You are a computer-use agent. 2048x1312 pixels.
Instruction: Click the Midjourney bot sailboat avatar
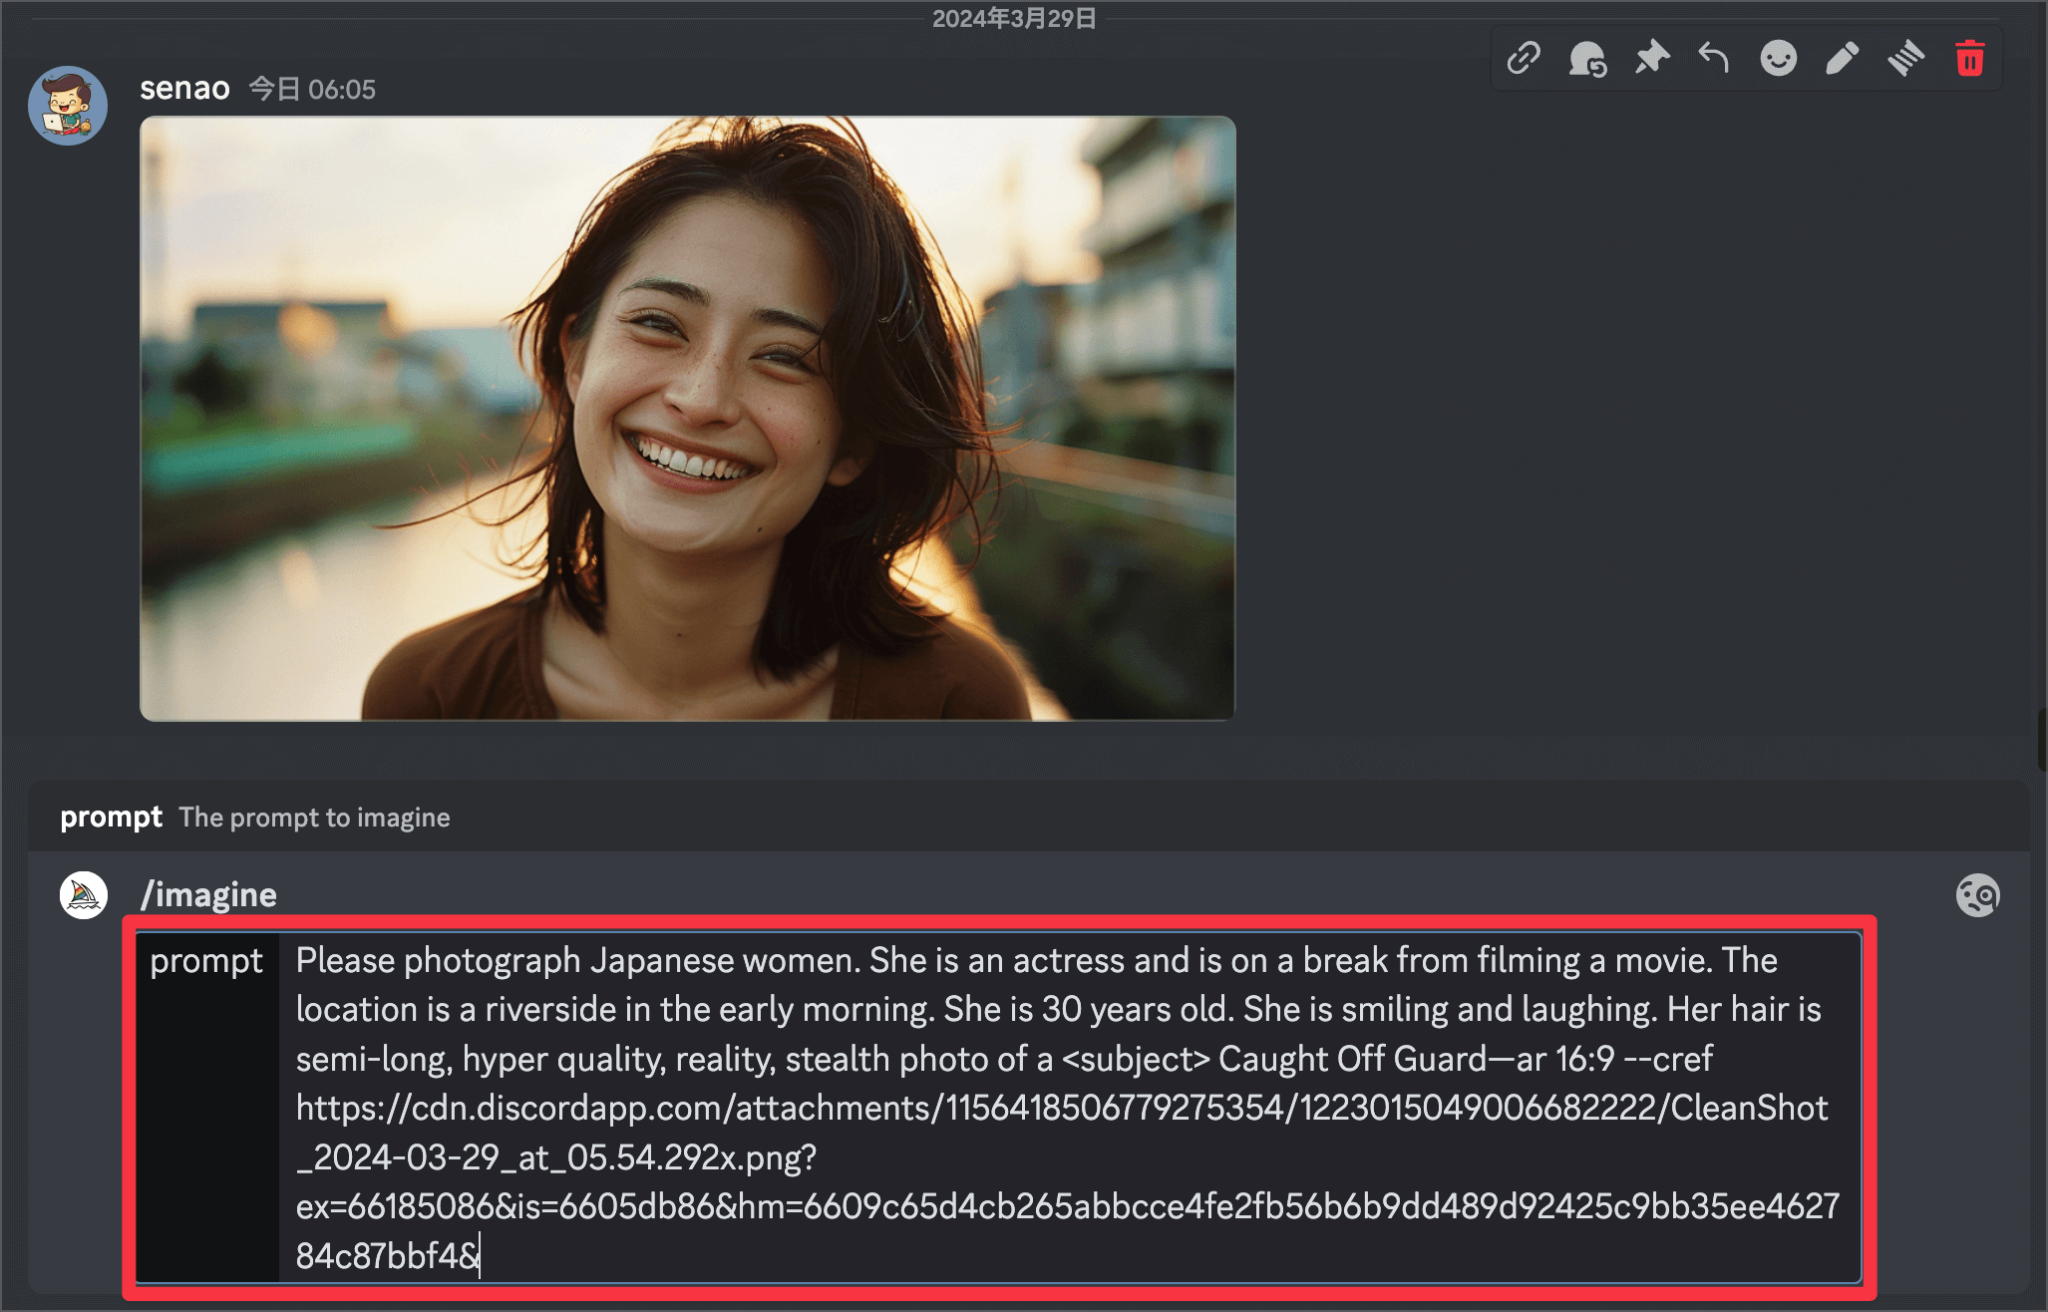(82, 895)
